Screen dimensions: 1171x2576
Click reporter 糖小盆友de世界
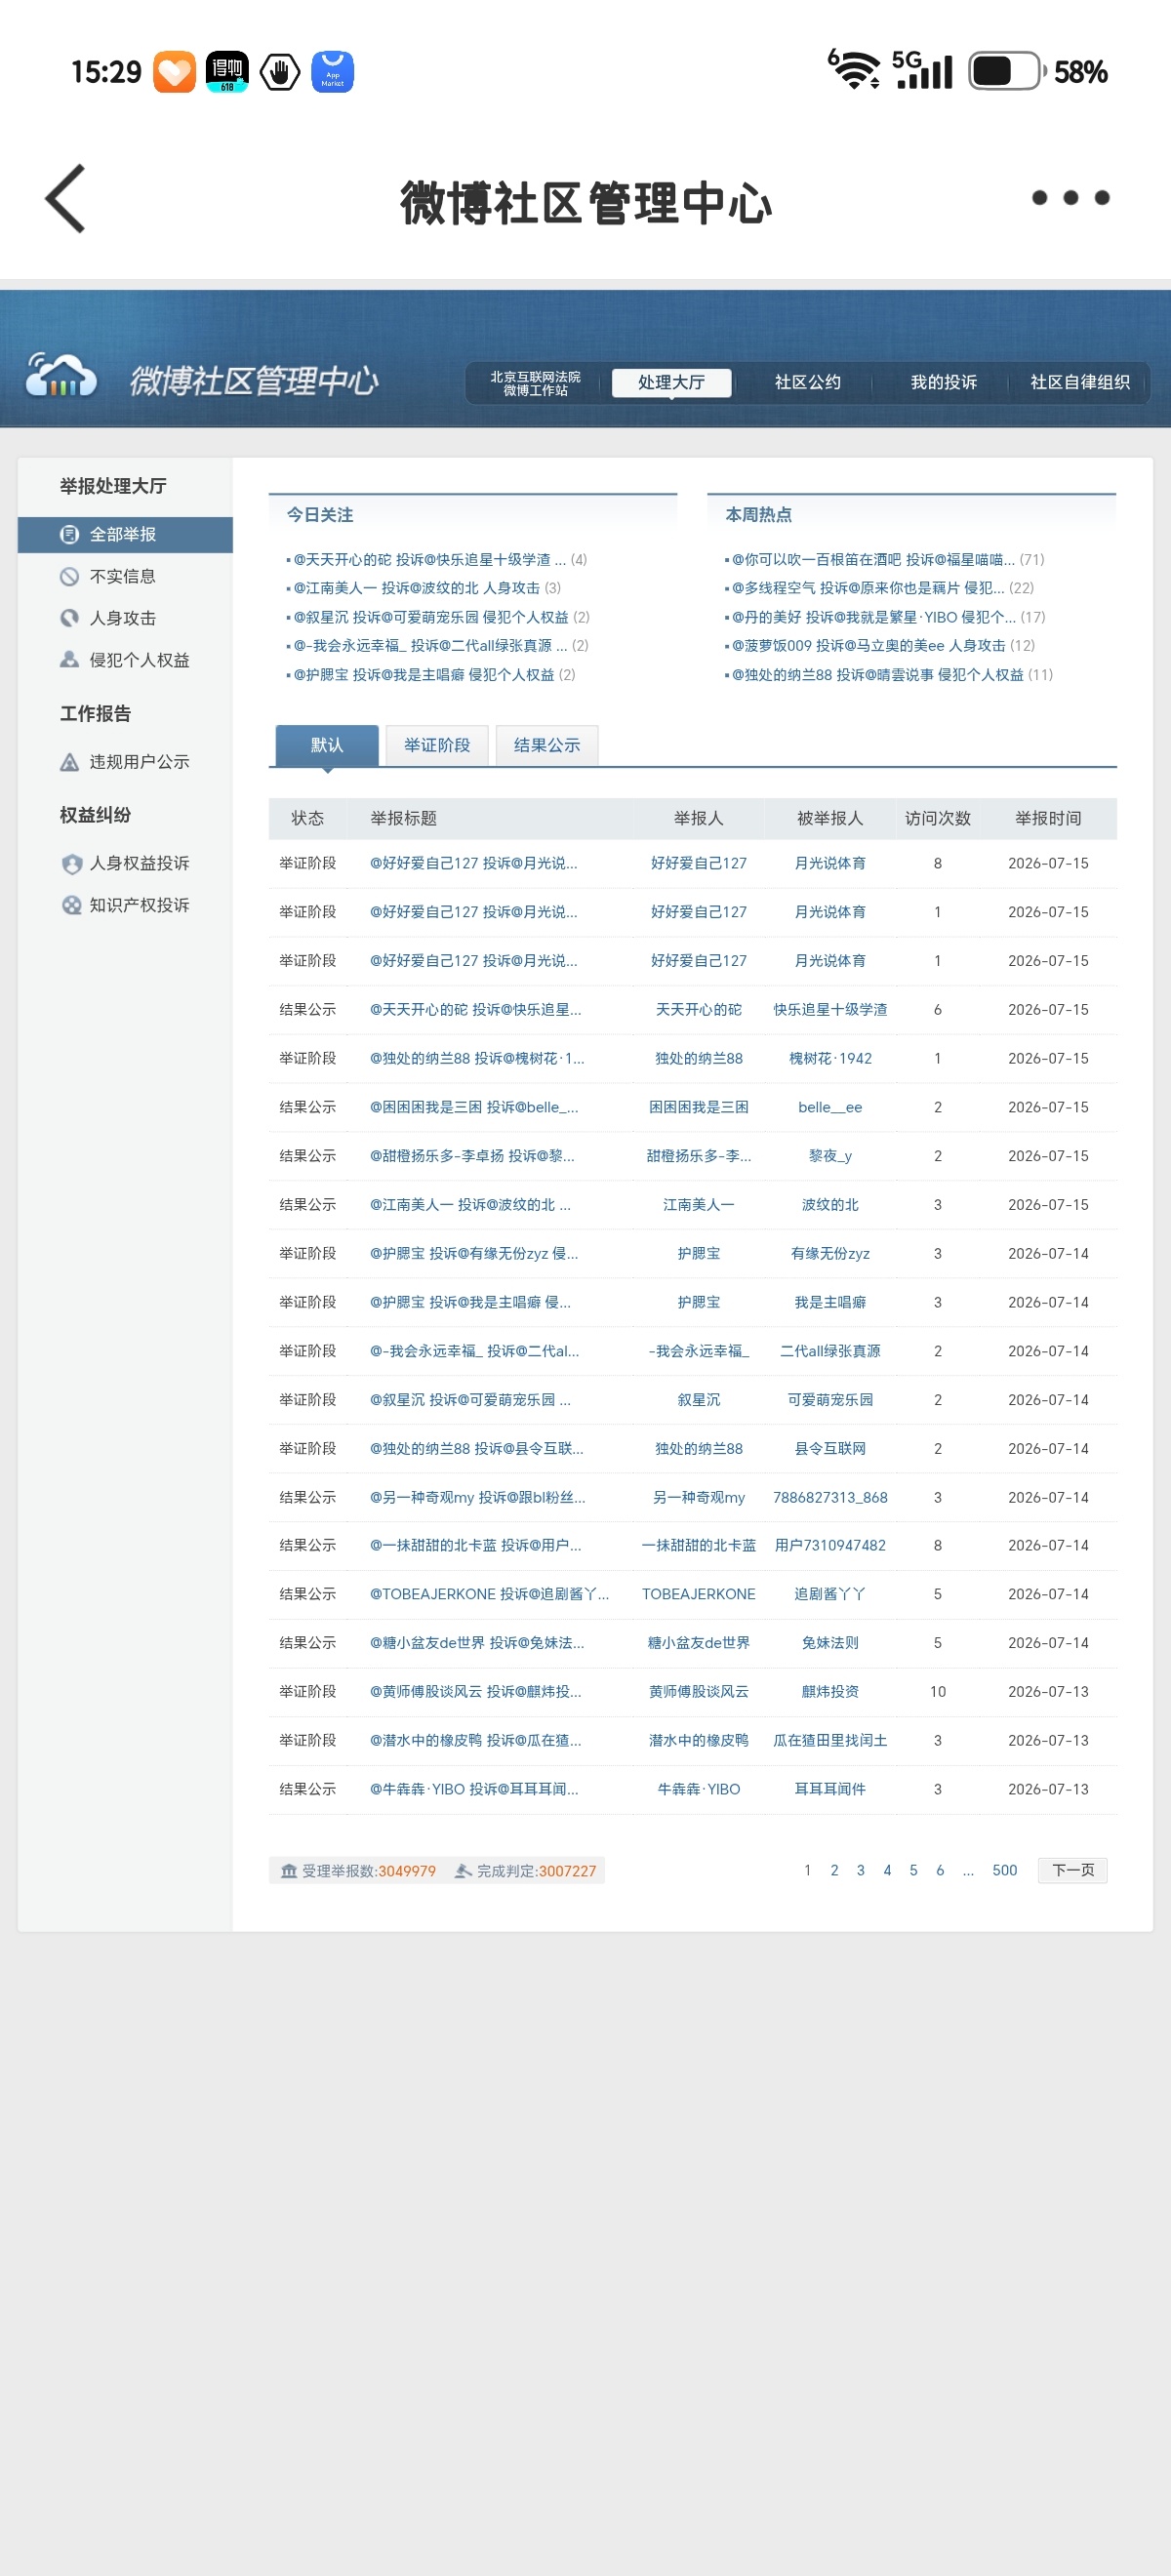pyautogui.click(x=698, y=1643)
